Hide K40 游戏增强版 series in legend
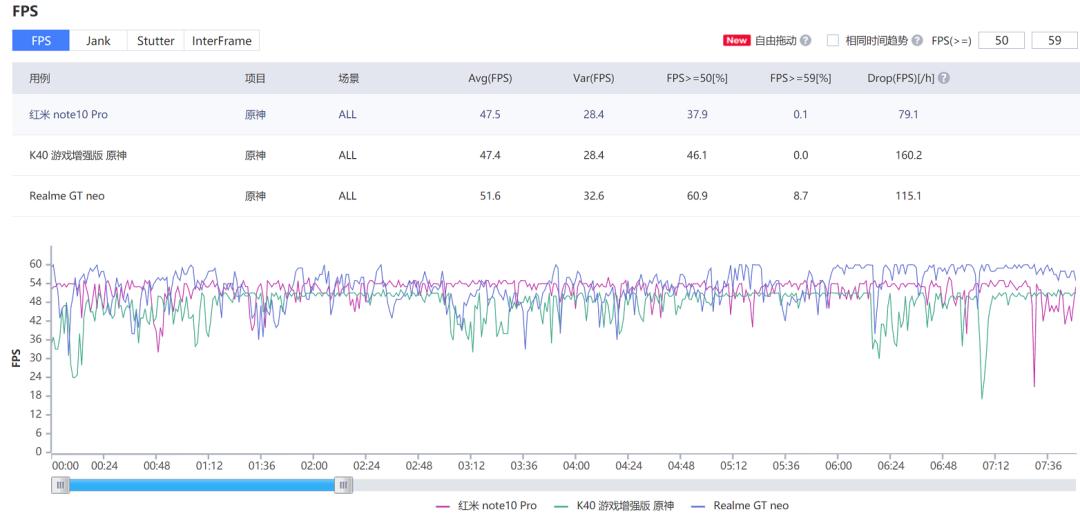The image size is (1080, 514). click(613, 506)
